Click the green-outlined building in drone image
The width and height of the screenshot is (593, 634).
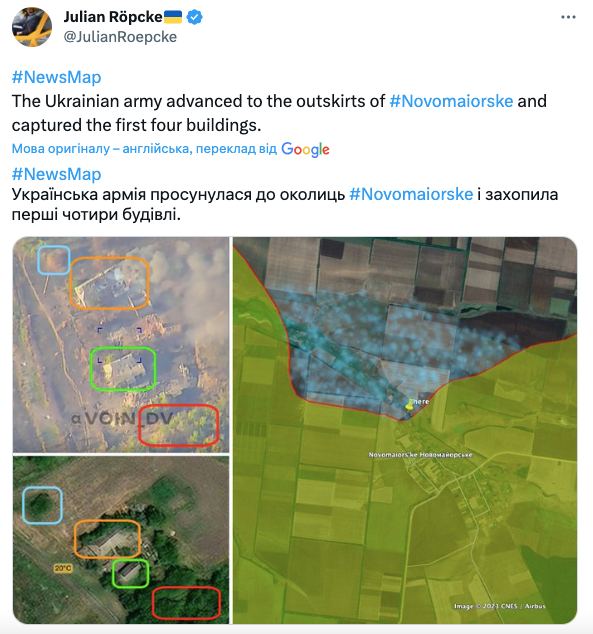pyautogui.click(x=123, y=369)
